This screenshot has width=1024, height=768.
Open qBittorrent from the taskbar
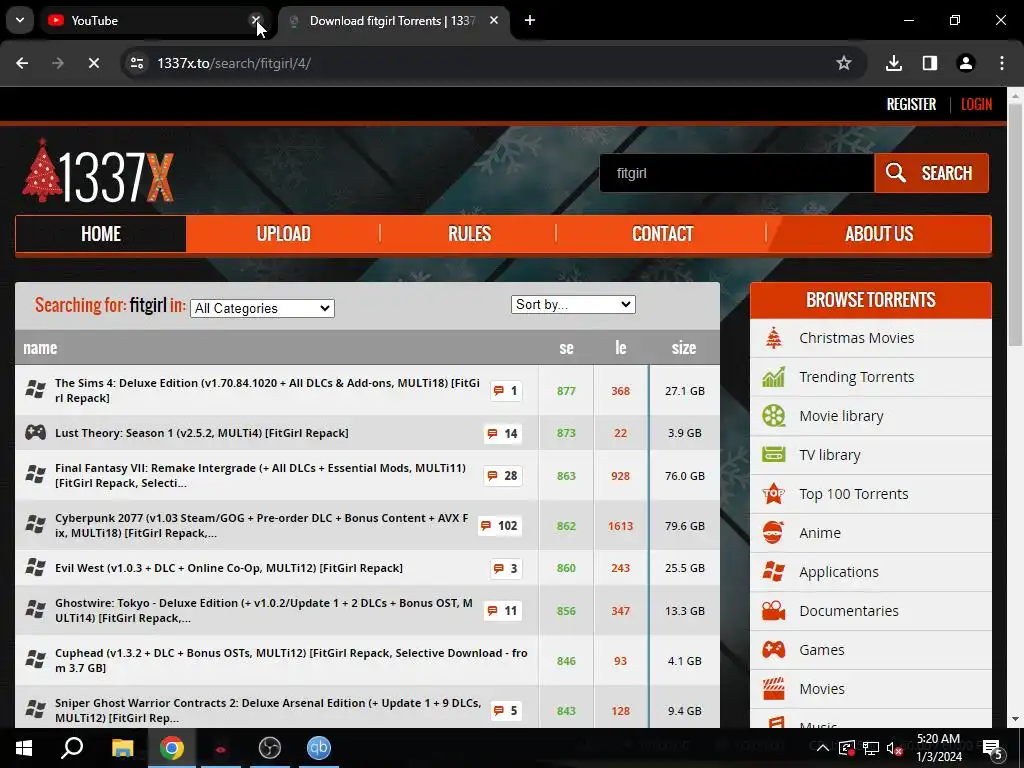click(x=319, y=748)
